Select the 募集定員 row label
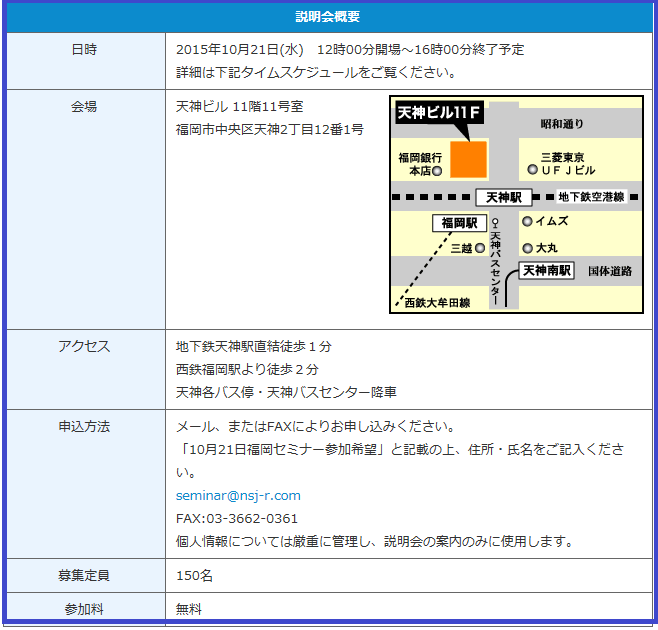Screen dimensions: 658x630 [84, 575]
